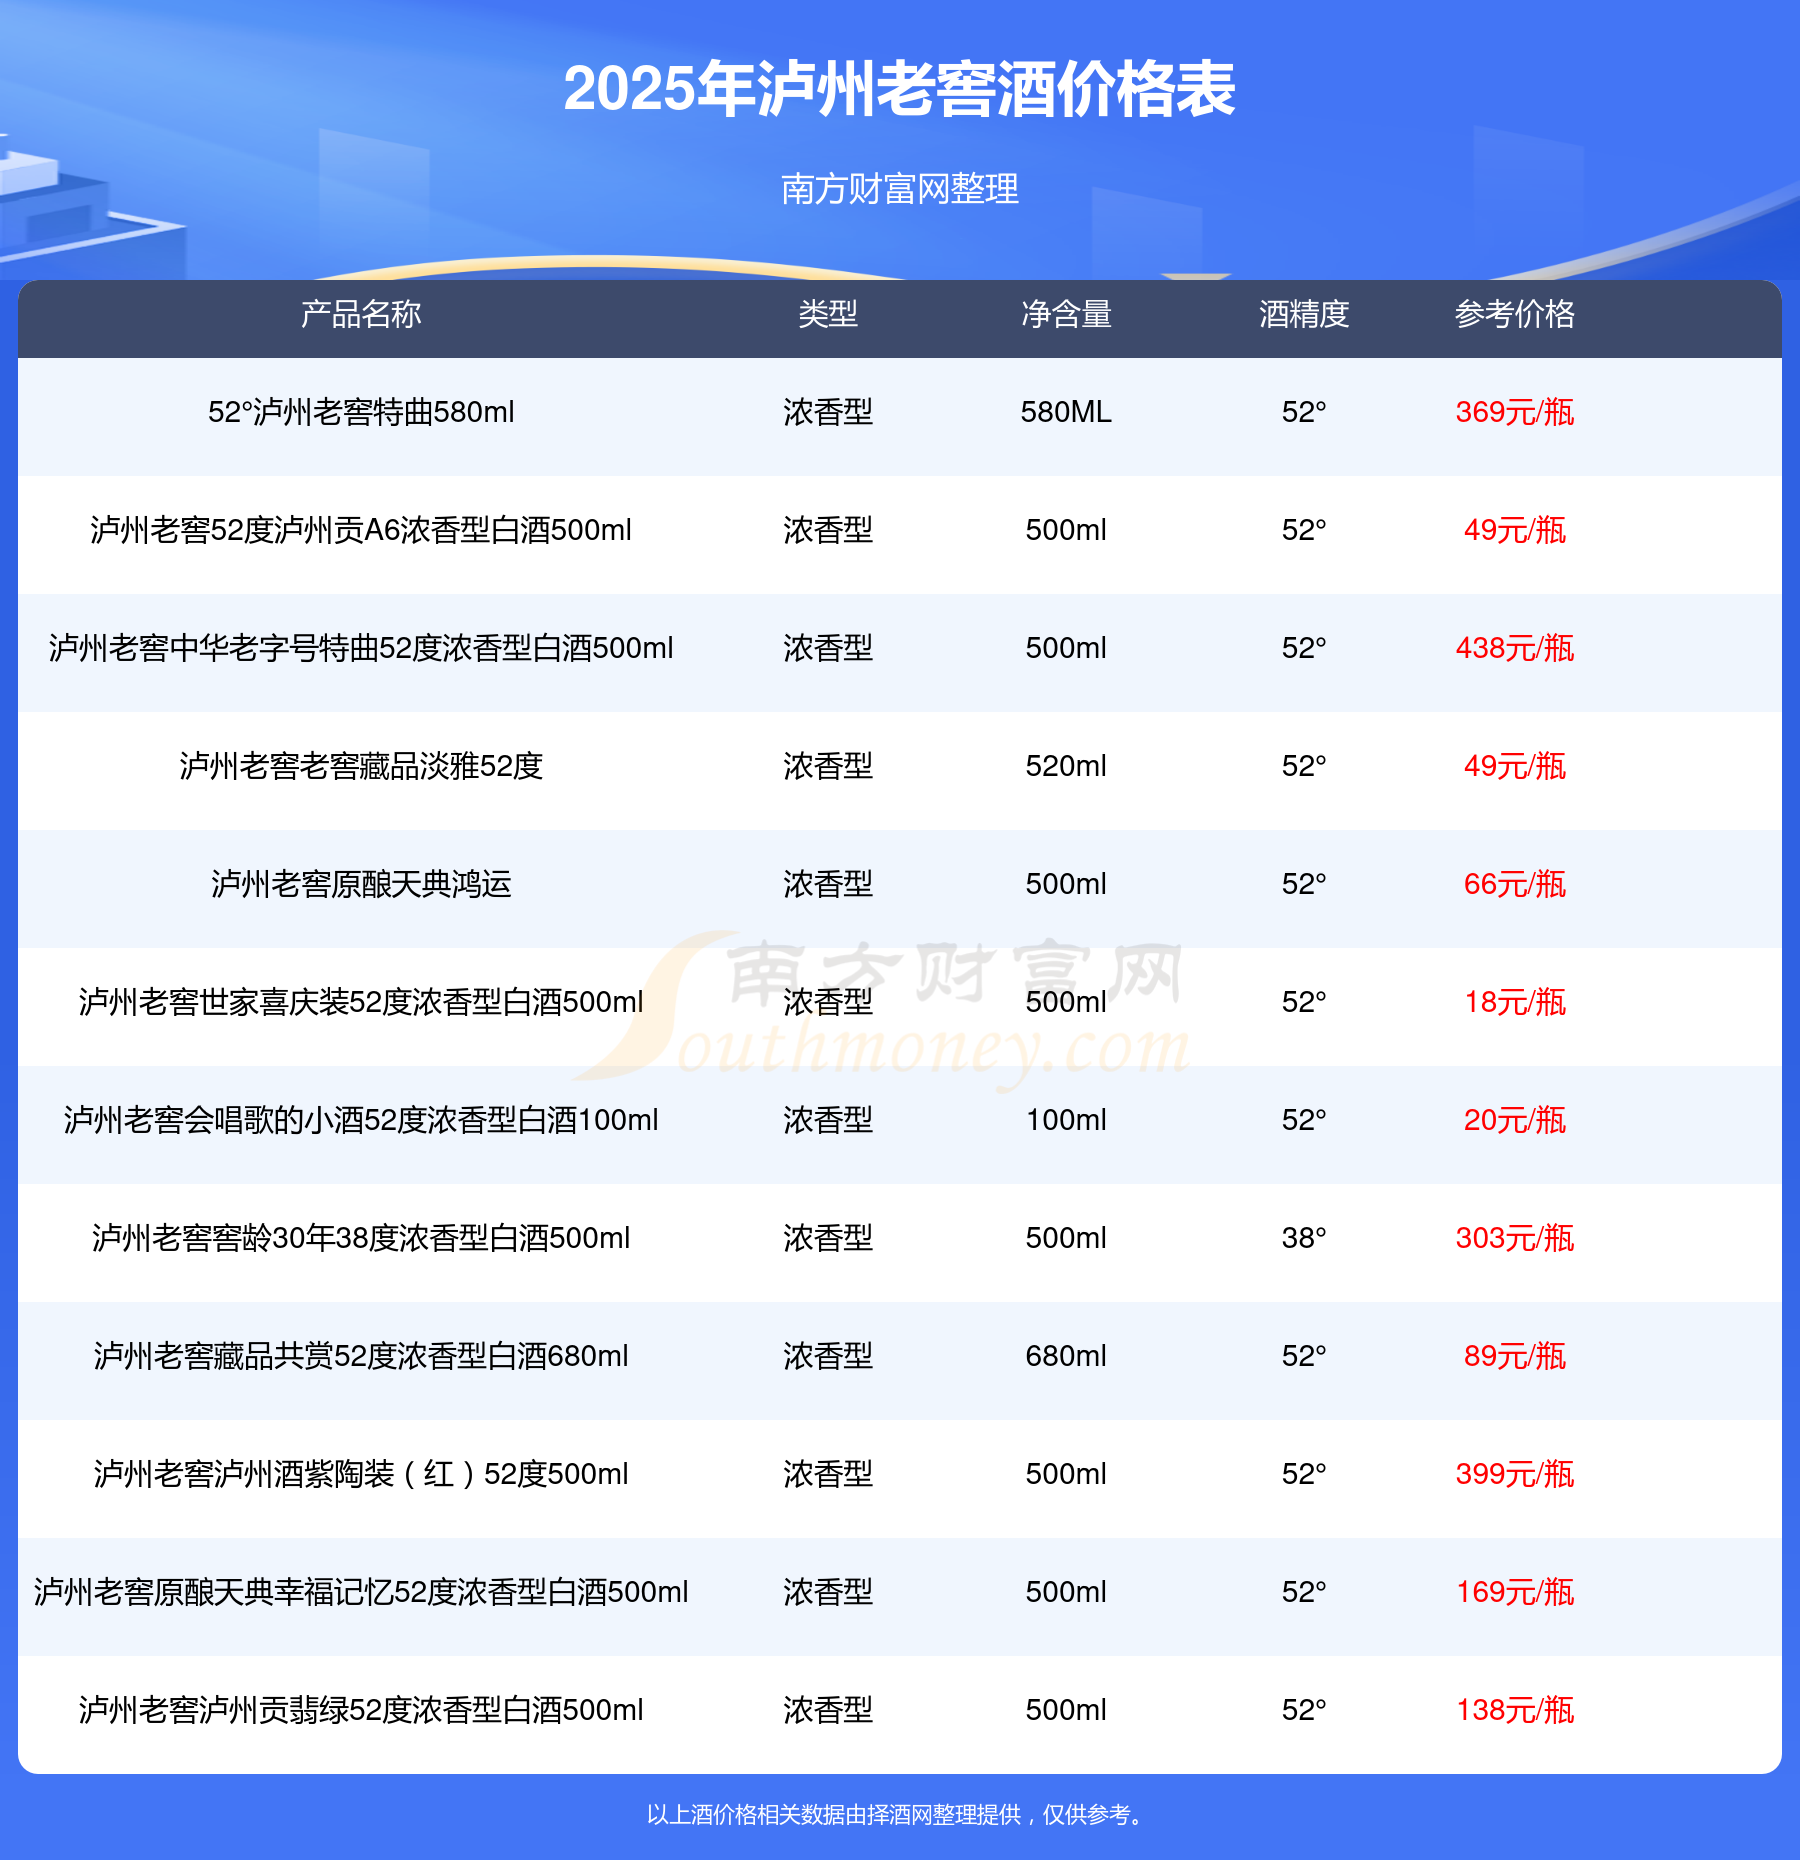
Task: Click product name 泸州老窖会唱歌的小酒52度浓香型白酒100ml
Action: click(x=361, y=1120)
